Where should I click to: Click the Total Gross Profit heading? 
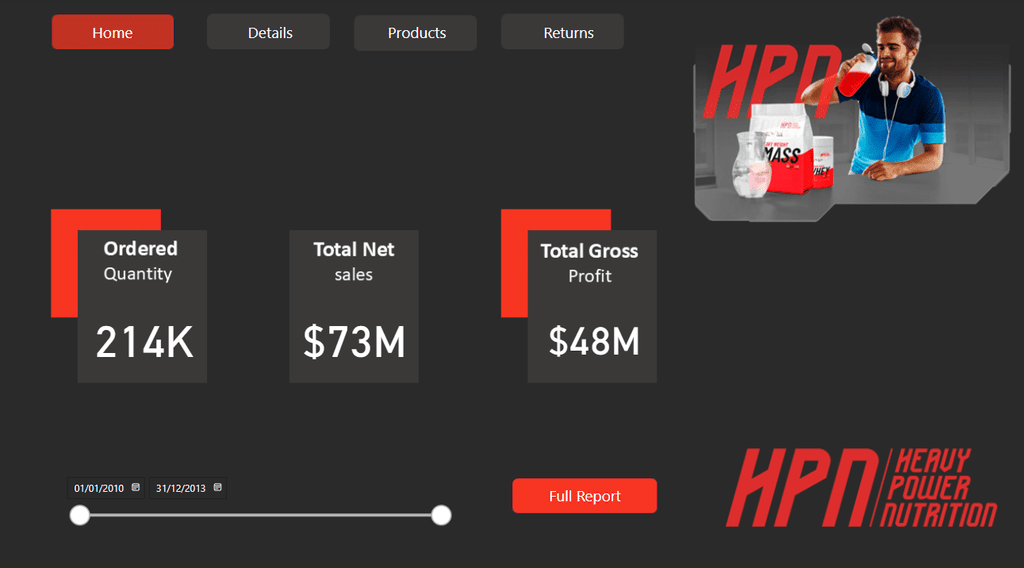(589, 263)
